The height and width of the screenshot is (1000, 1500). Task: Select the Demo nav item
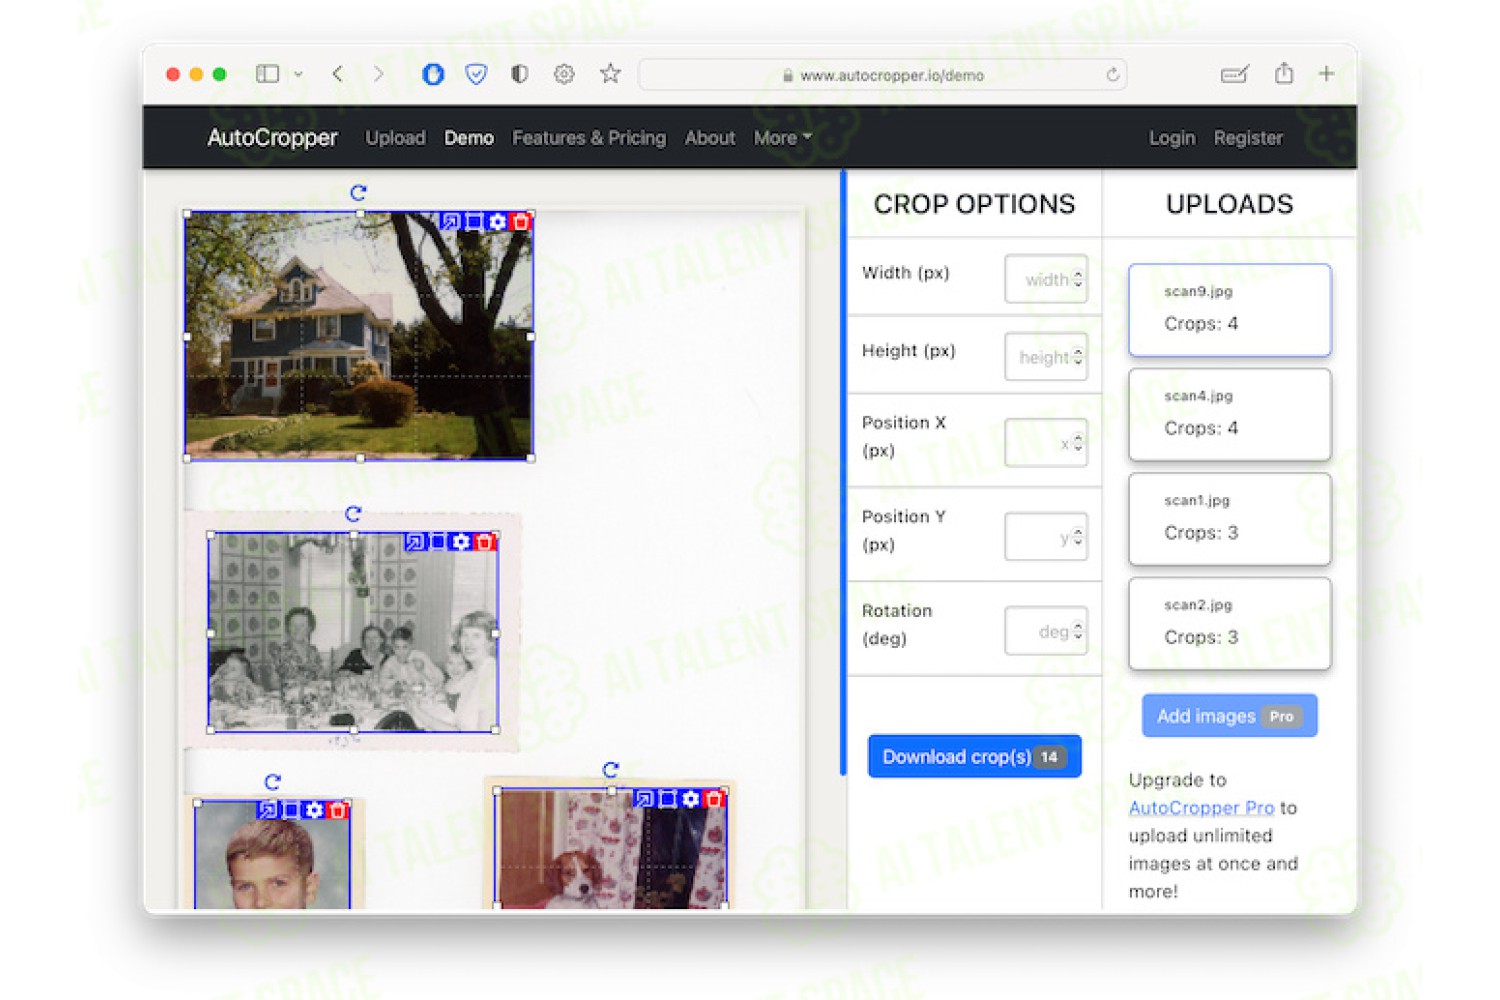tap(469, 138)
